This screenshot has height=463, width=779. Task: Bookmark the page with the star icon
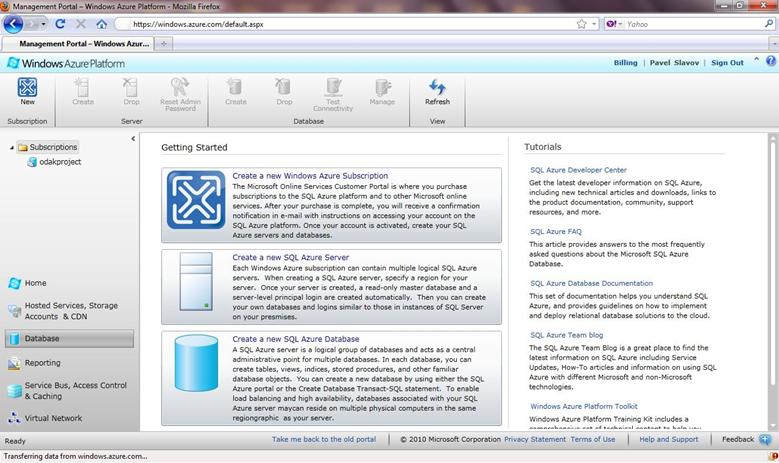tap(581, 24)
